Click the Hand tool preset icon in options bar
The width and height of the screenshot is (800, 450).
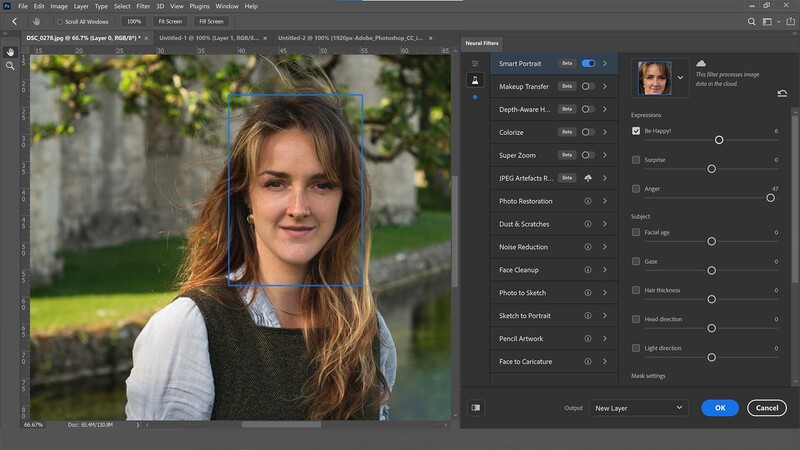[36, 21]
